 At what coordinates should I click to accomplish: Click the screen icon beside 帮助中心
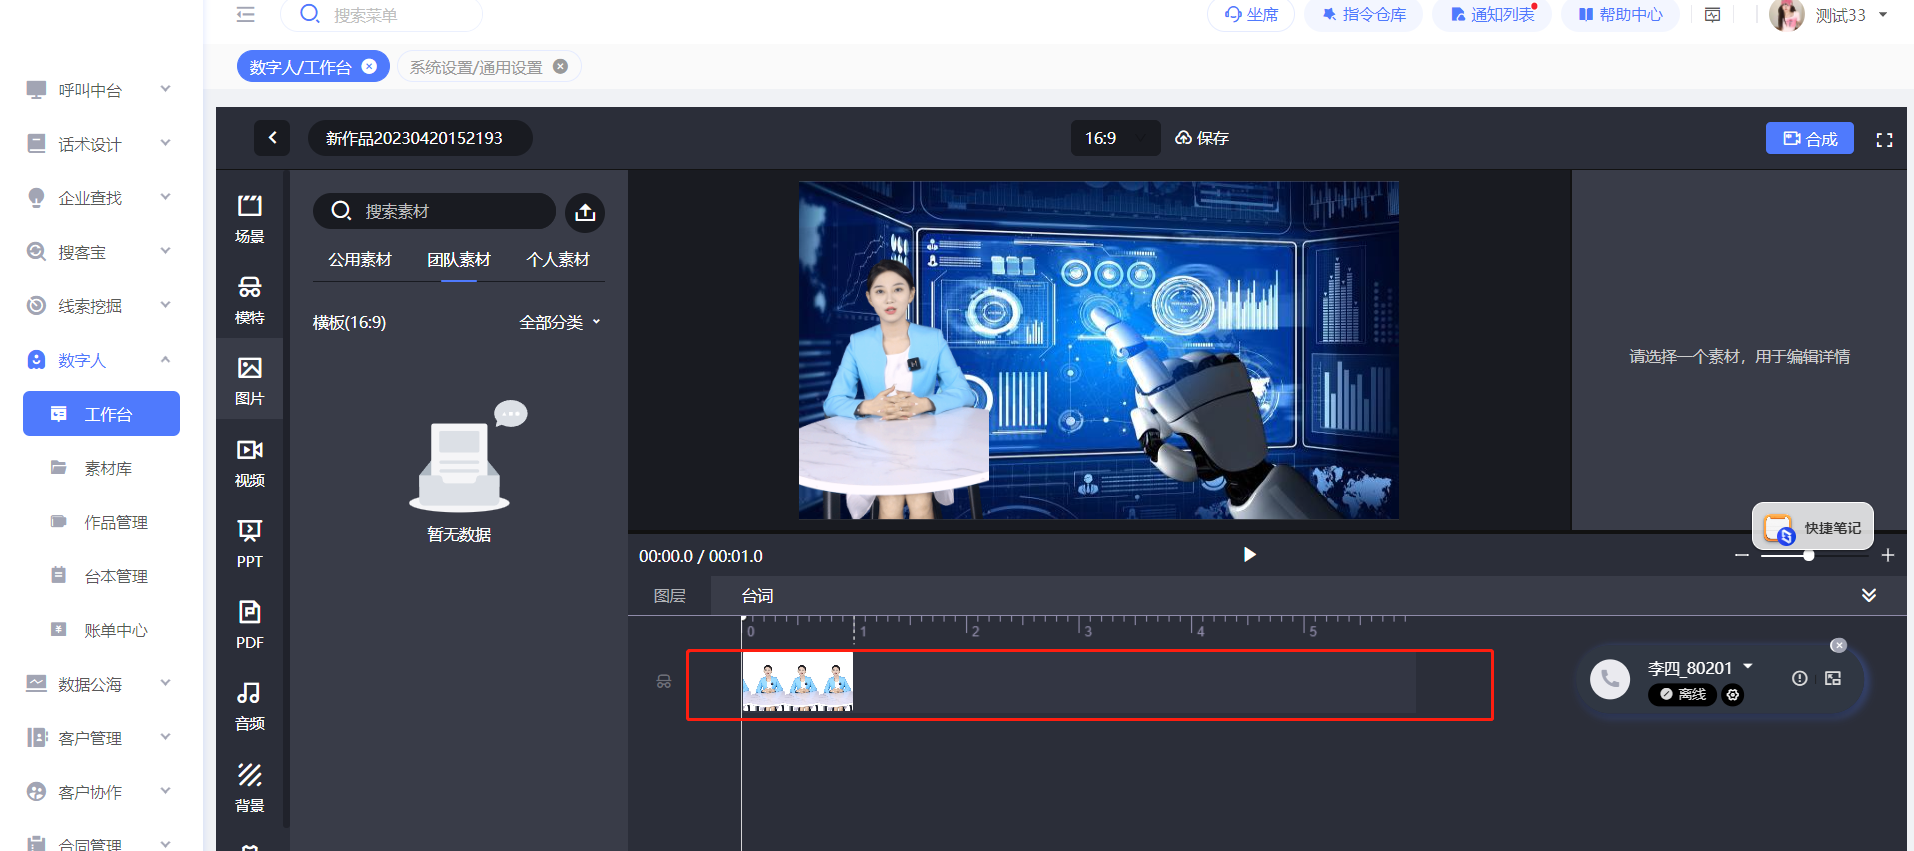pyautogui.click(x=1713, y=15)
